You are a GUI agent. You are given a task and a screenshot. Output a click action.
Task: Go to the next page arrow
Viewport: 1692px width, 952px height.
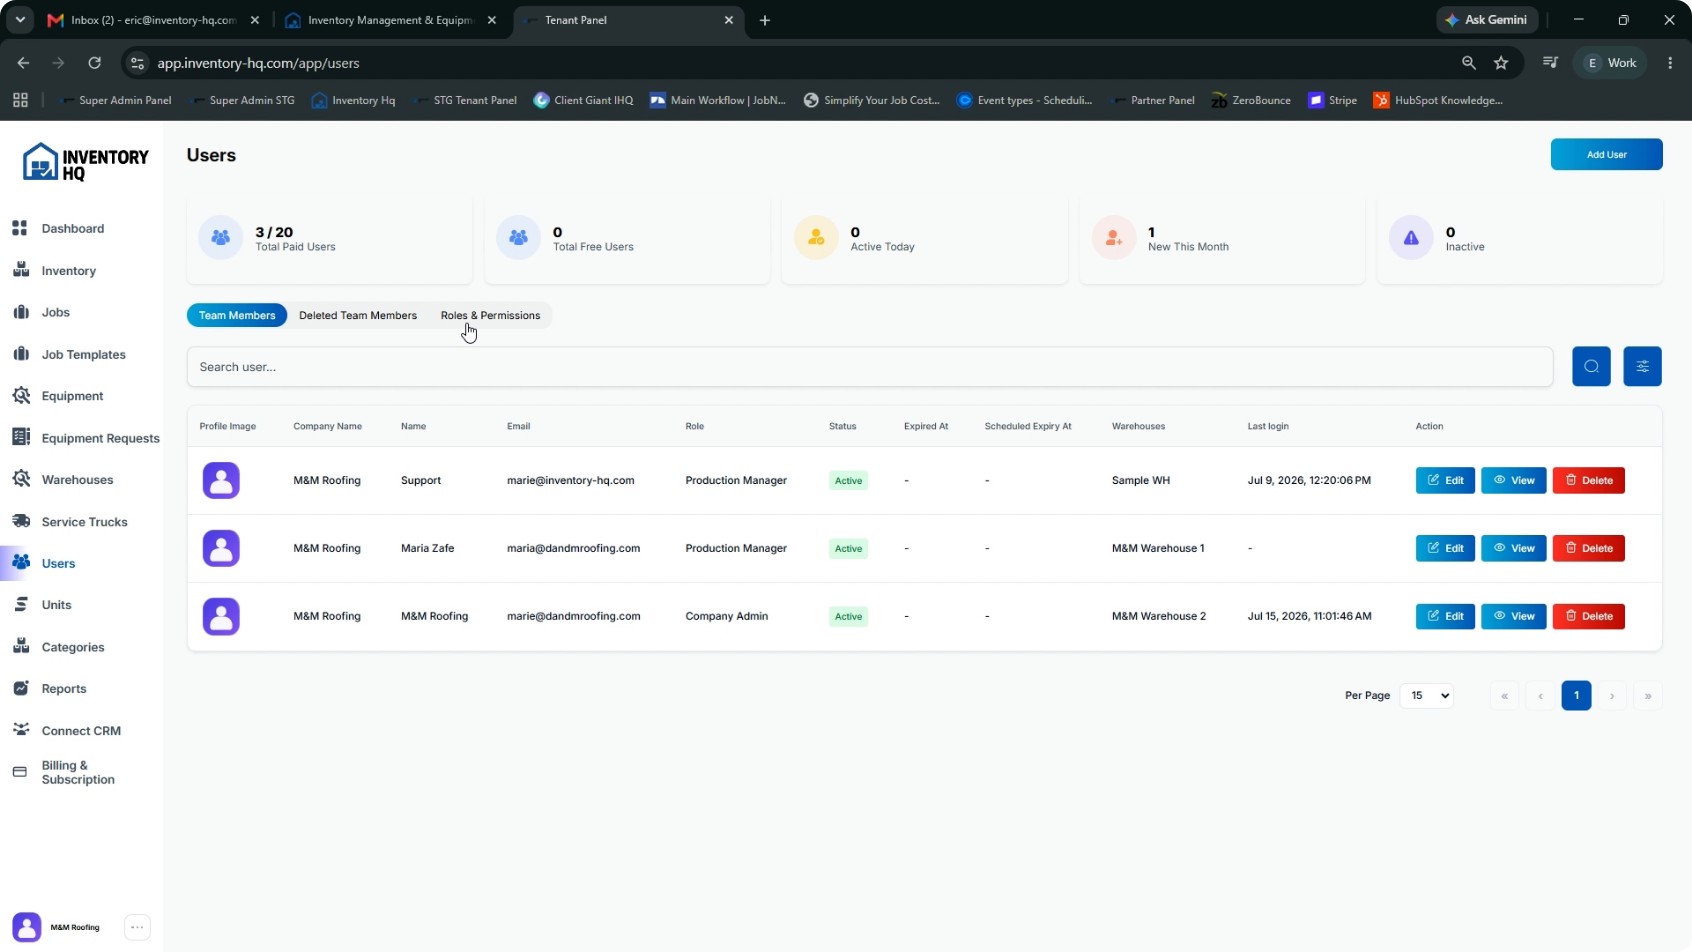click(1612, 695)
